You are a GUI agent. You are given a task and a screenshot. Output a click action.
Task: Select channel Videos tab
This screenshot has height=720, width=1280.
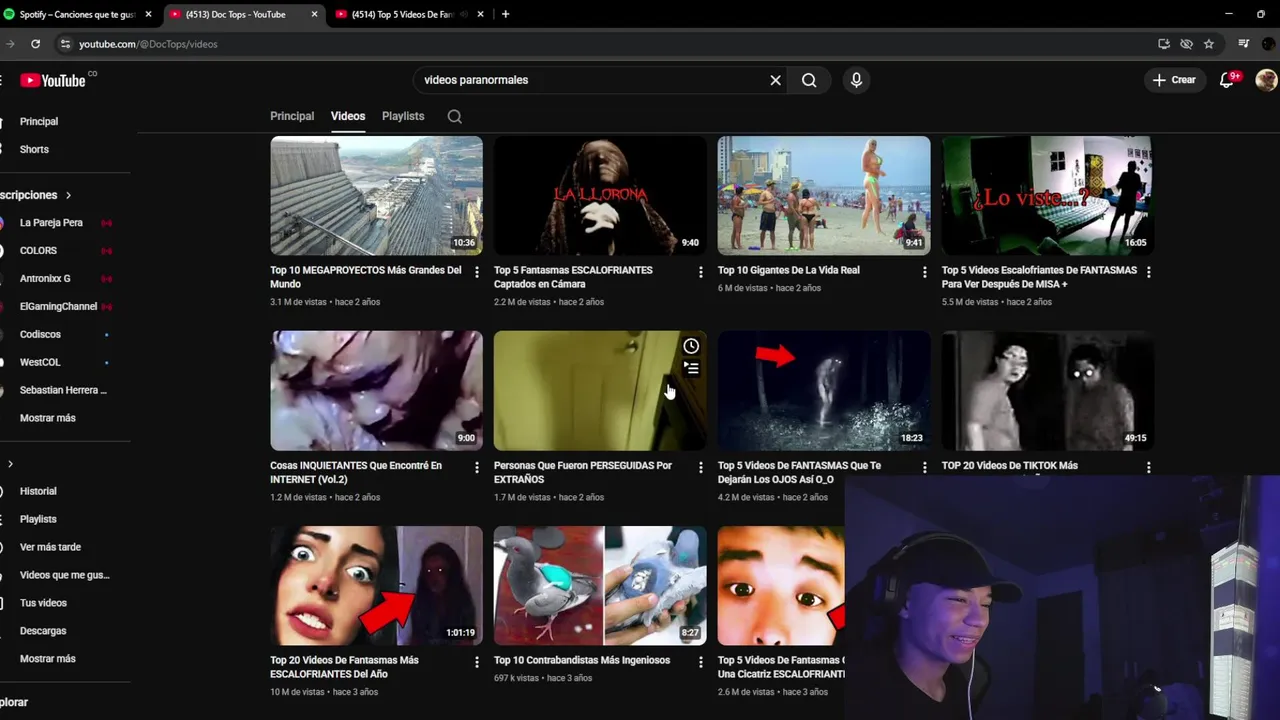[348, 116]
